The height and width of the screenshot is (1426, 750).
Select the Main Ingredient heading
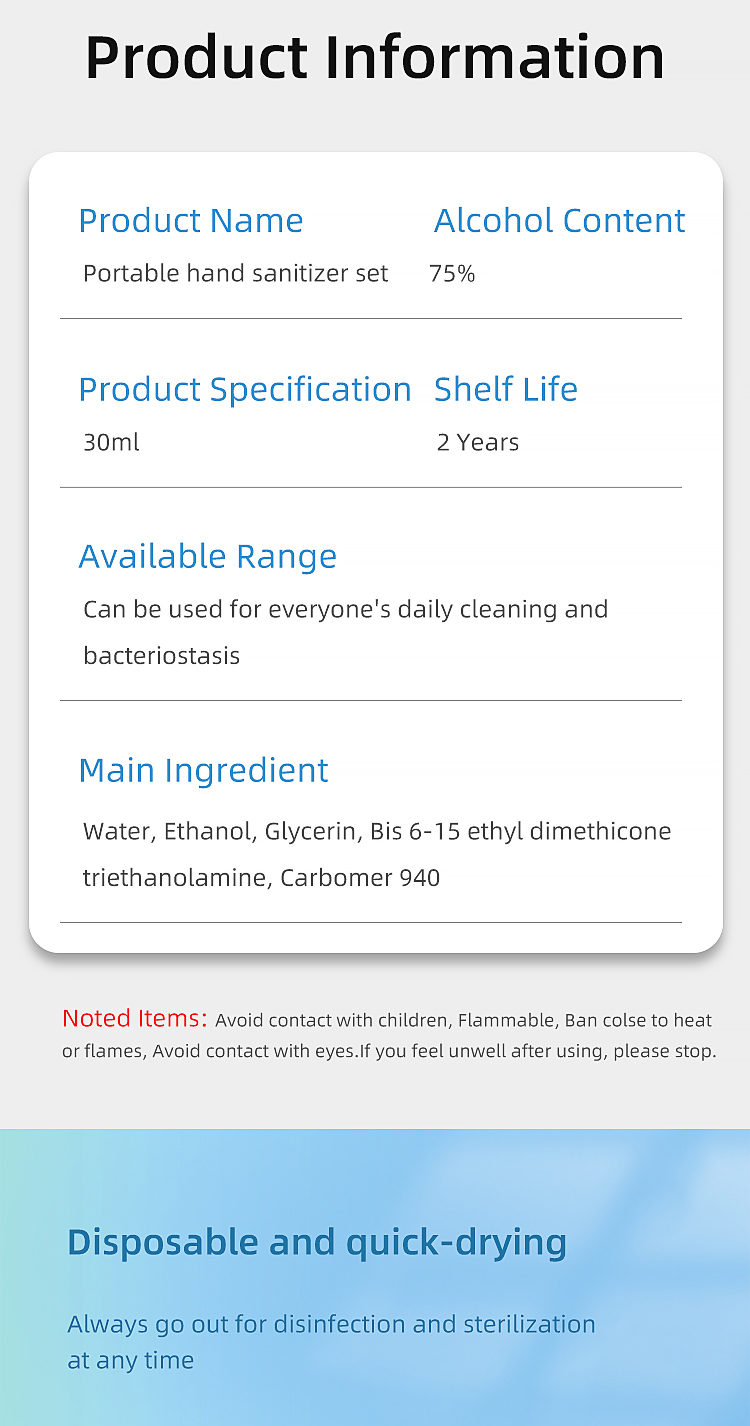(203, 770)
